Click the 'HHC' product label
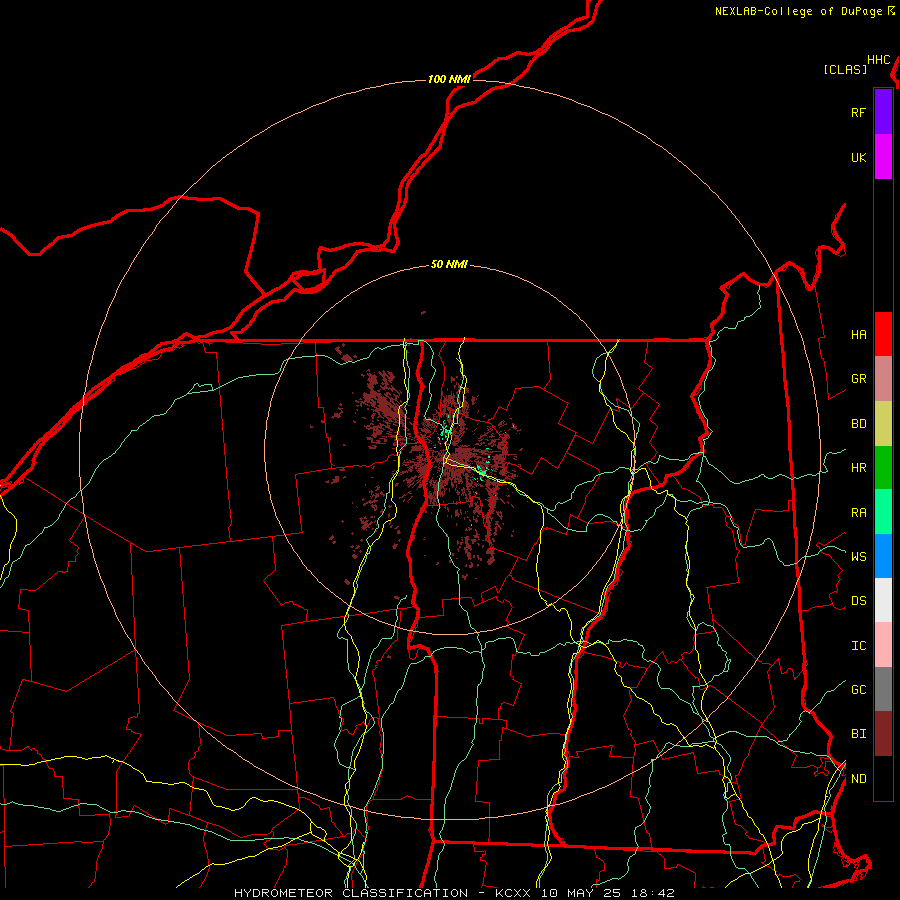 (878, 59)
